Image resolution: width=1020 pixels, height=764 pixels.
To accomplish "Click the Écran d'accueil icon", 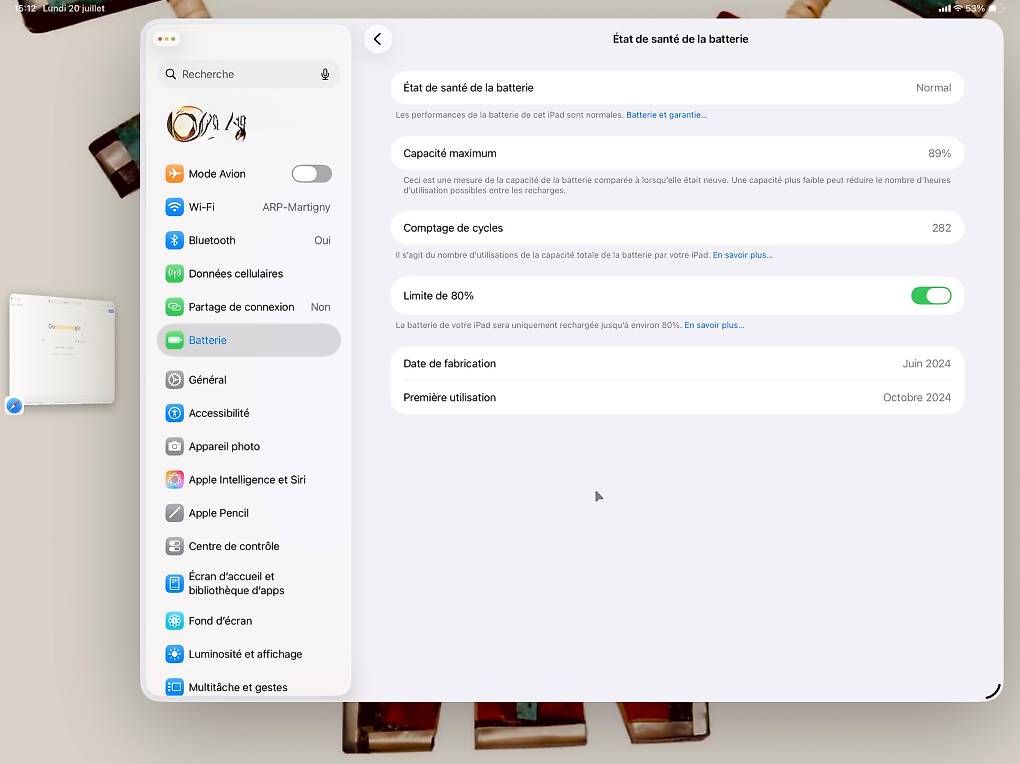I will 174,583.
